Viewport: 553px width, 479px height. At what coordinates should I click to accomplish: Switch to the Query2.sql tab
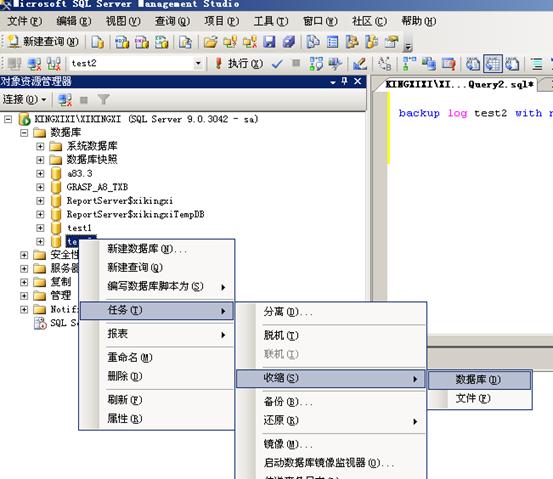pos(459,85)
